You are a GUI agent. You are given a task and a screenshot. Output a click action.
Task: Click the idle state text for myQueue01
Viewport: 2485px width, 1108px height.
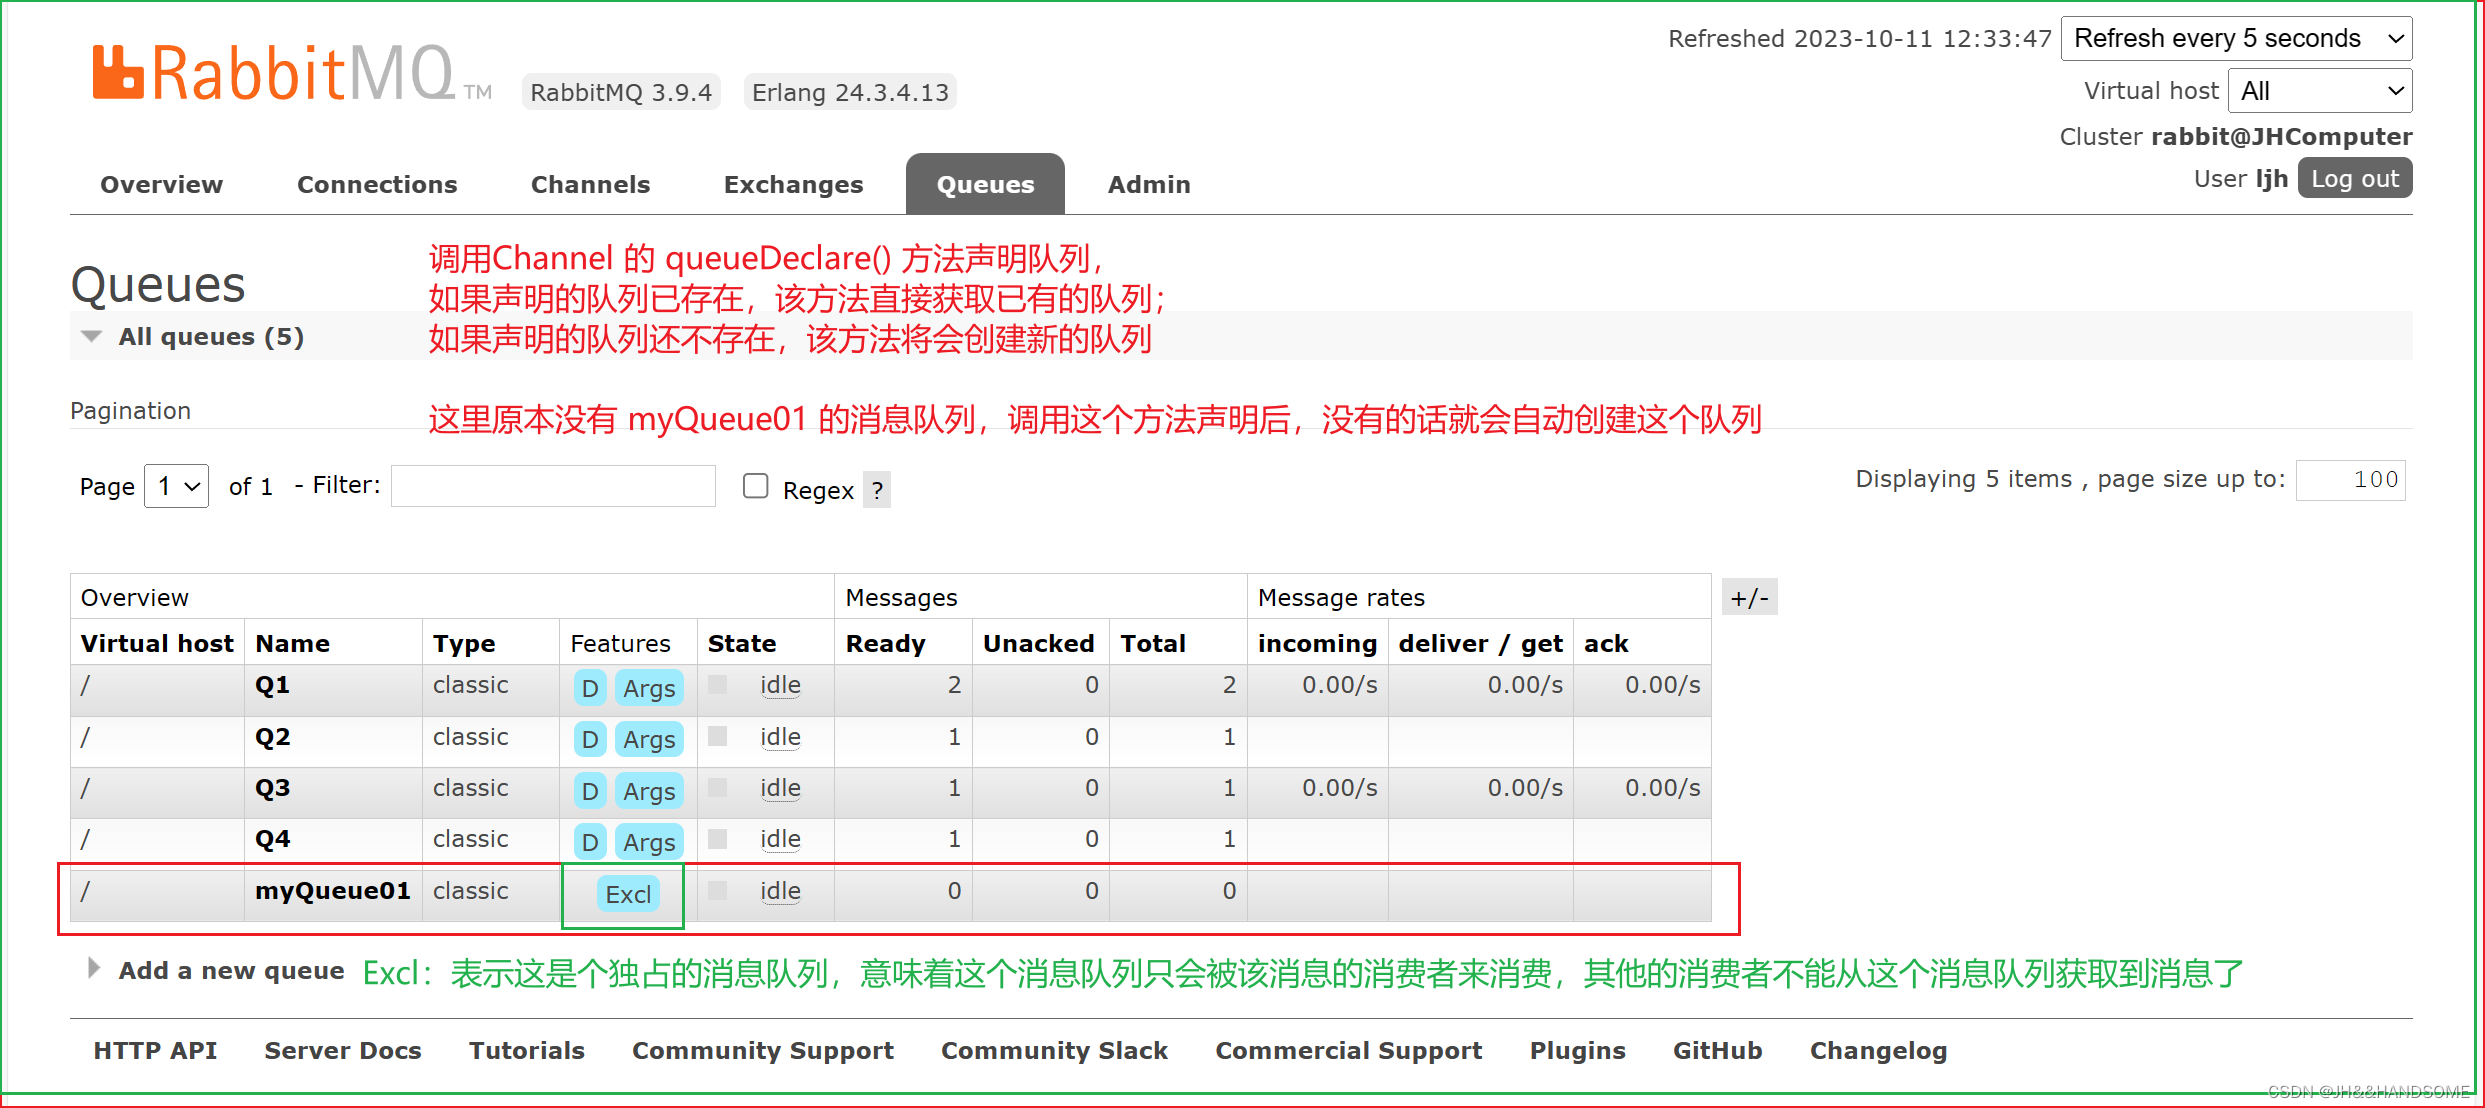[x=780, y=890]
